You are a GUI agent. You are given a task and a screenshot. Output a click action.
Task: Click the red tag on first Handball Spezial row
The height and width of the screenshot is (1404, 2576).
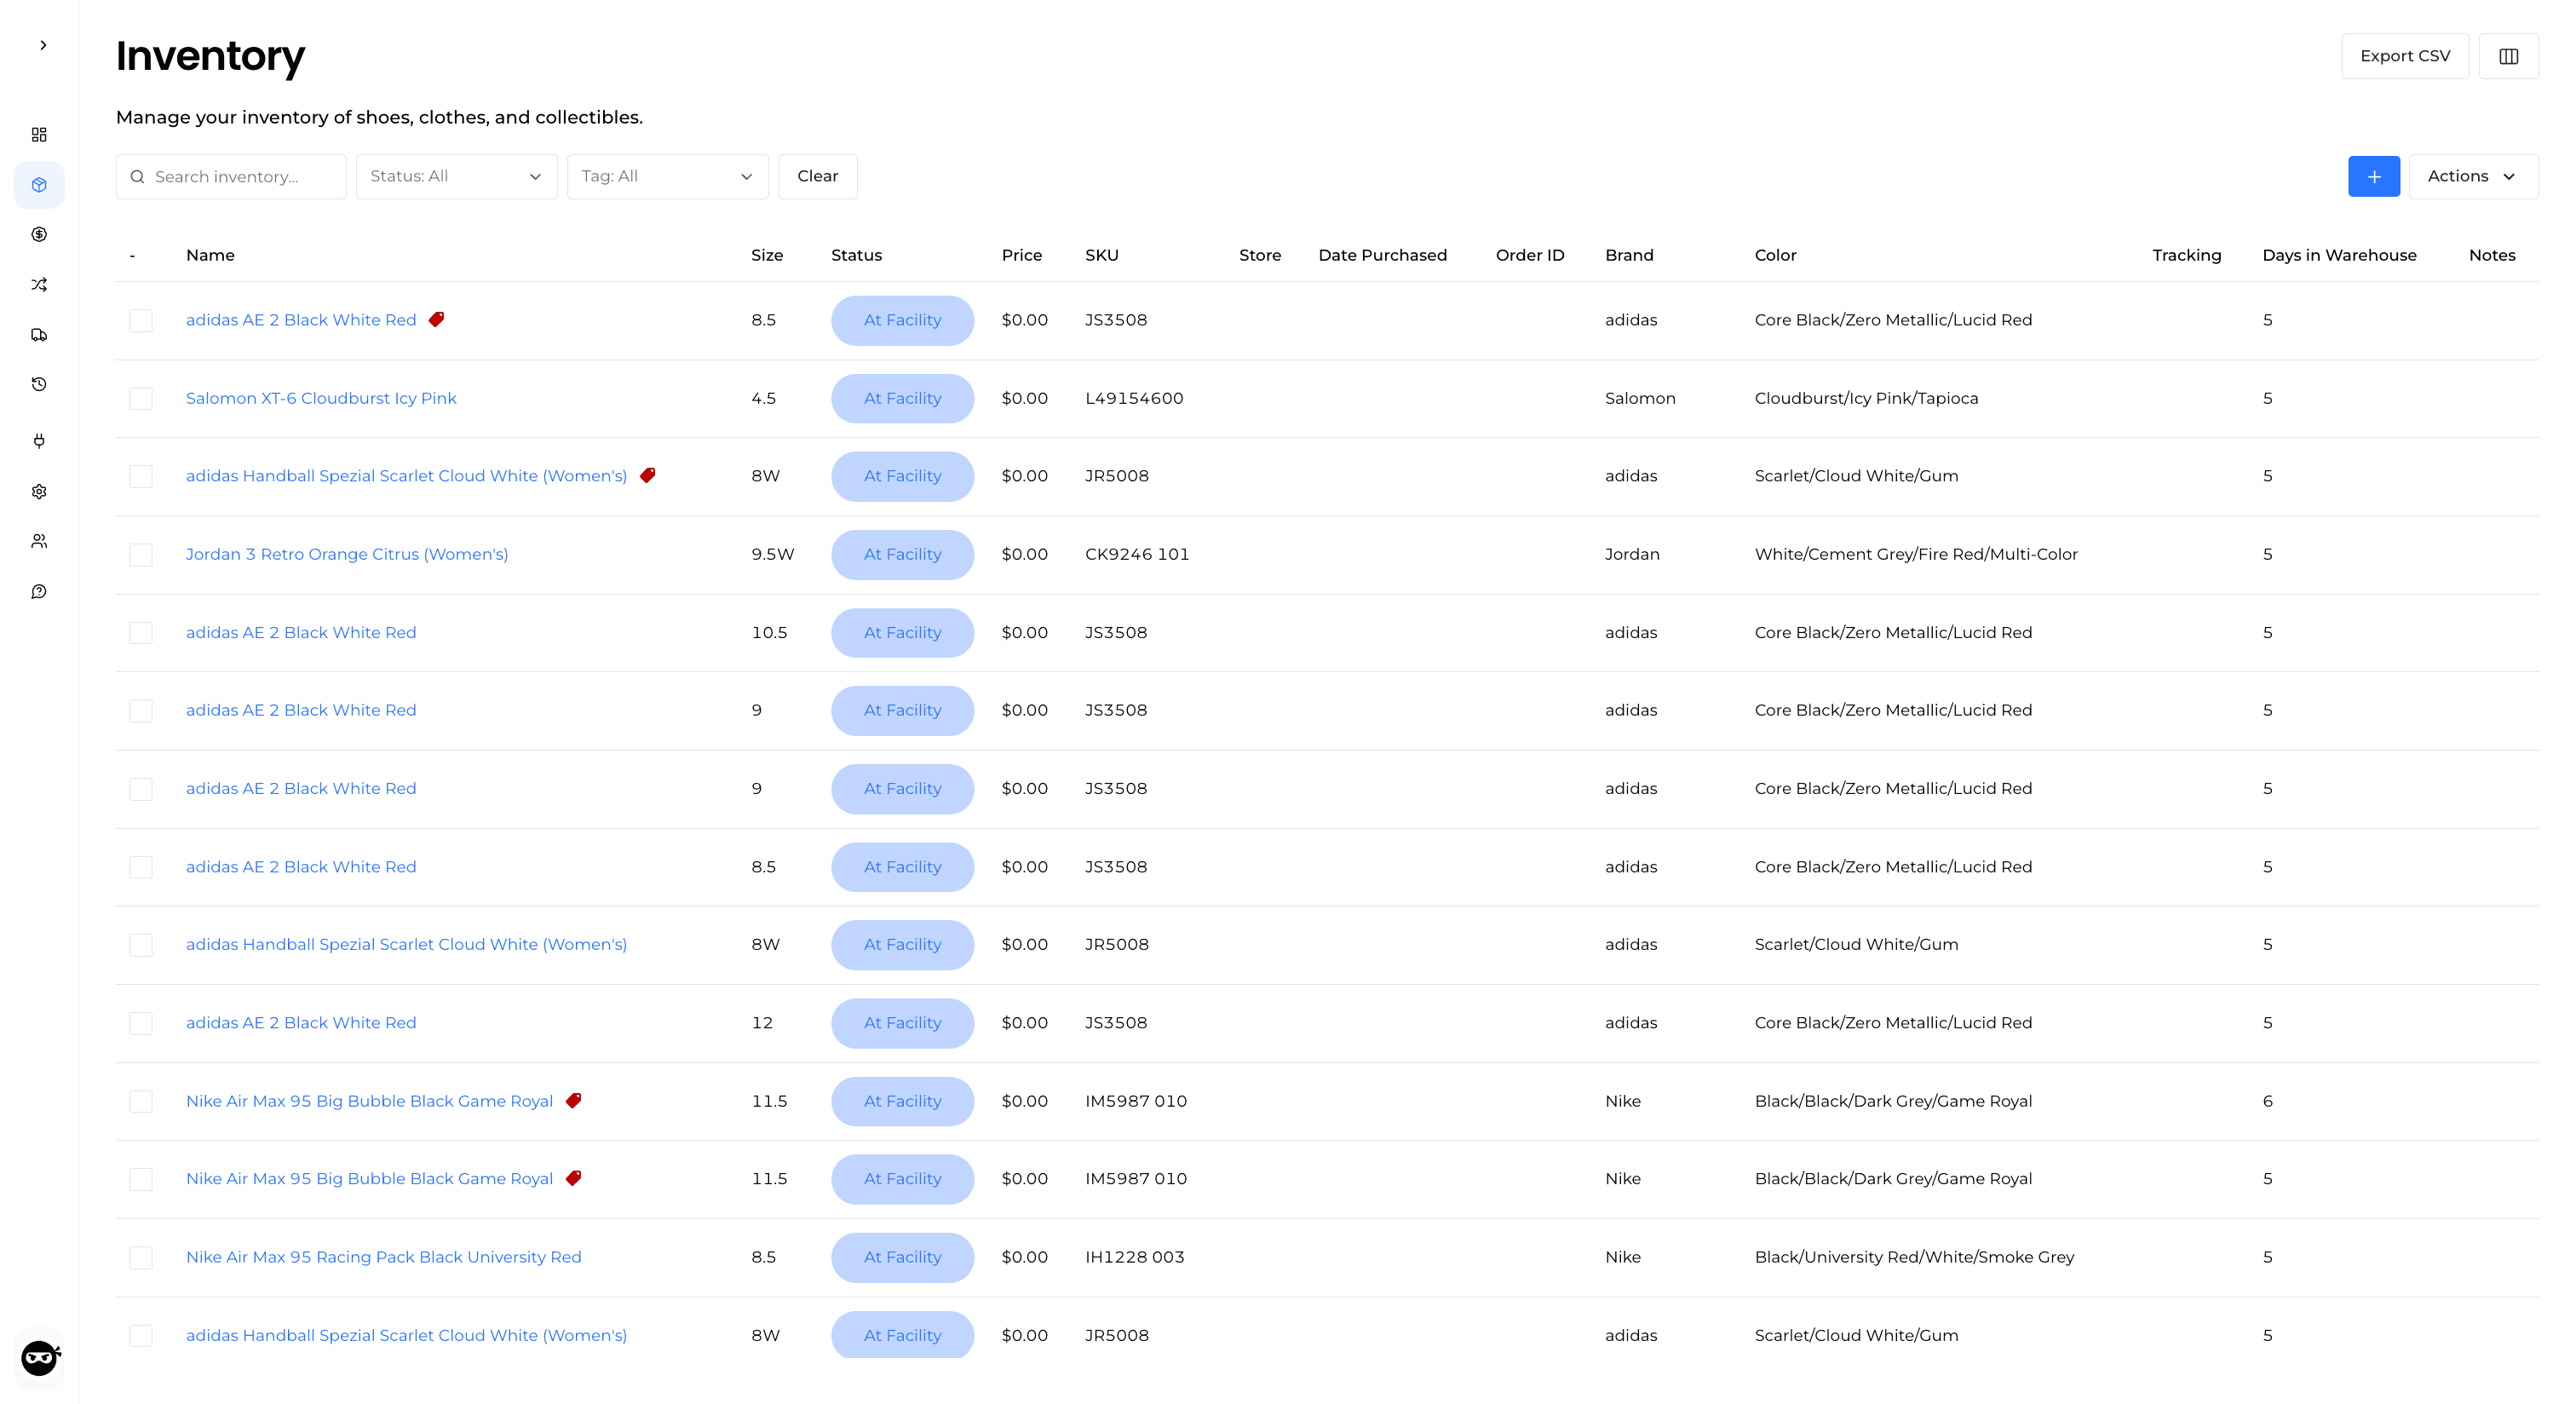point(647,475)
